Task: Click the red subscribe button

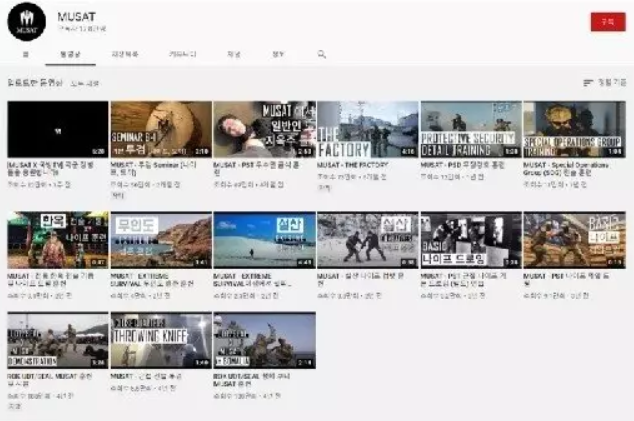Action: [x=608, y=22]
